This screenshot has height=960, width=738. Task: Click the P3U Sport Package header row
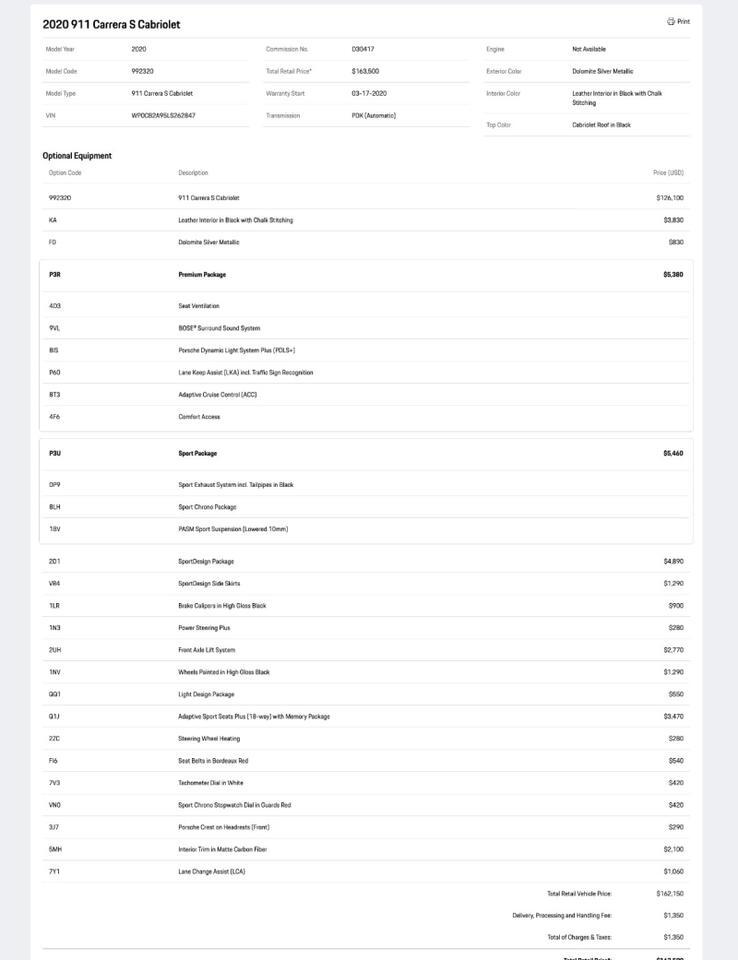tap(365, 453)
